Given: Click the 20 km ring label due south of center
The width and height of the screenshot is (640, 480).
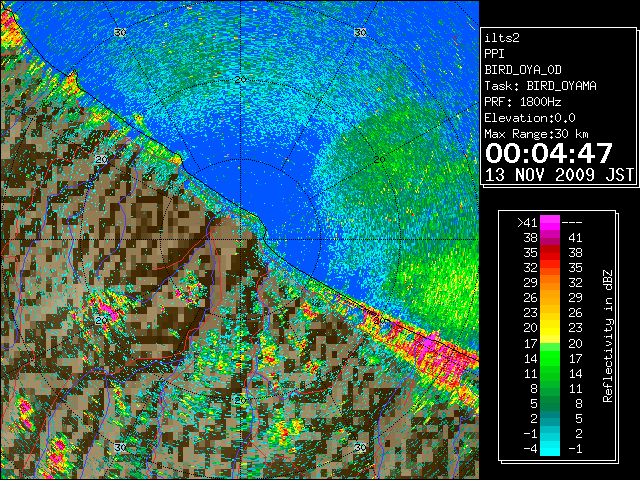Looking at the screenshot, I should 240,400.
